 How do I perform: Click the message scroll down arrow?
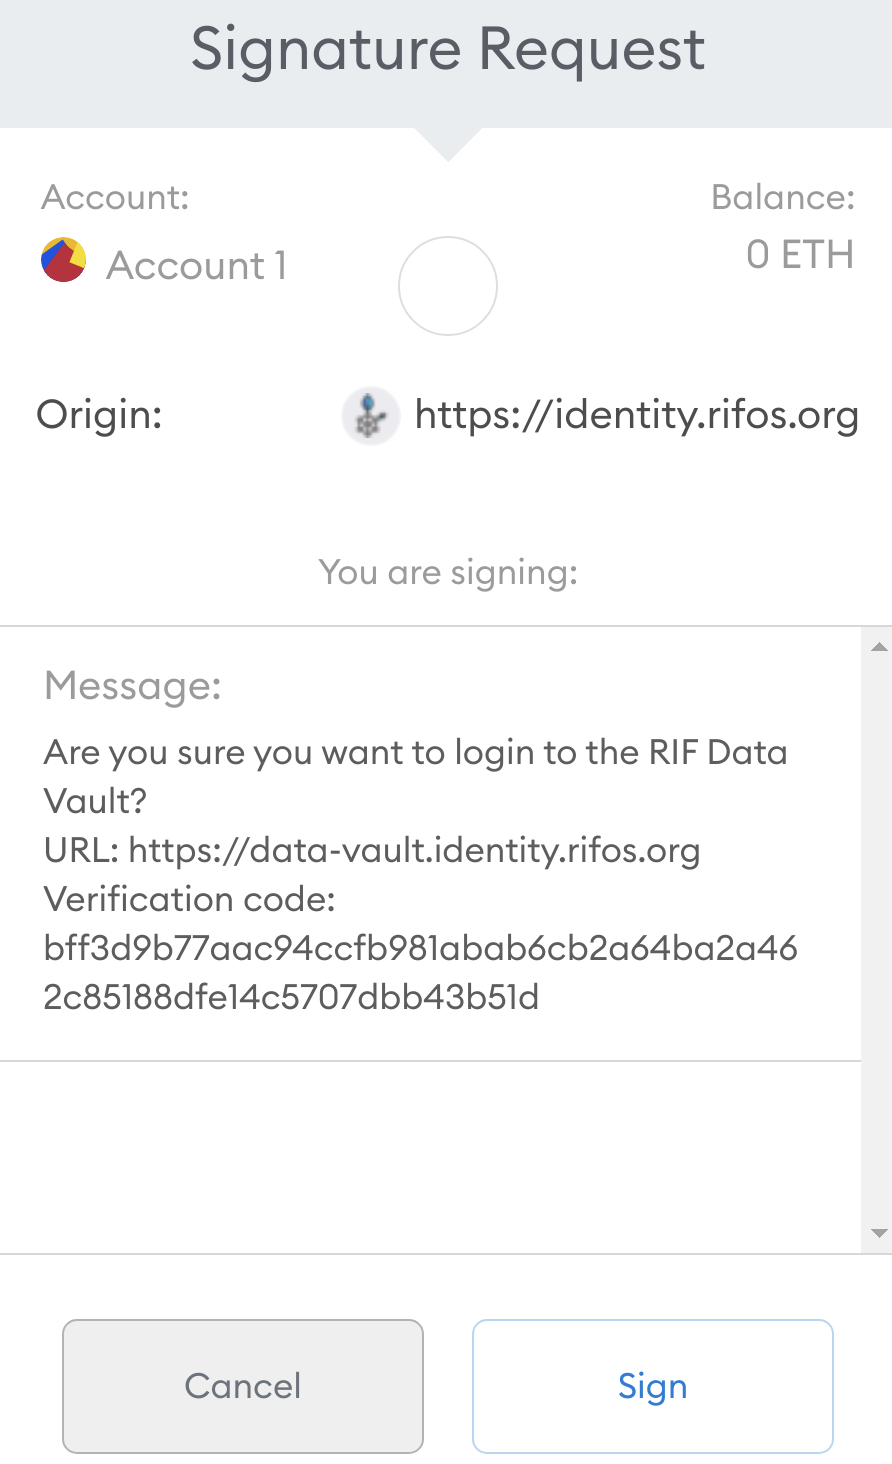(879, 1233)
